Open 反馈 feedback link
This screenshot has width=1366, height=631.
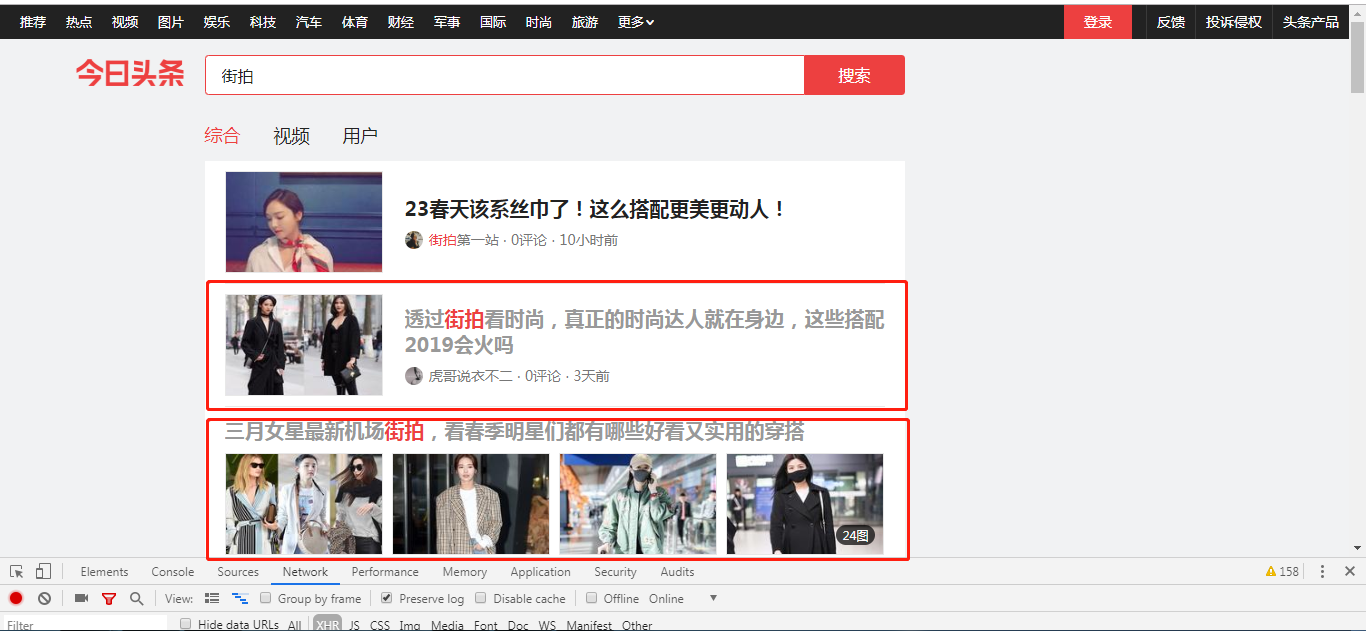[x=1171, y=22]
